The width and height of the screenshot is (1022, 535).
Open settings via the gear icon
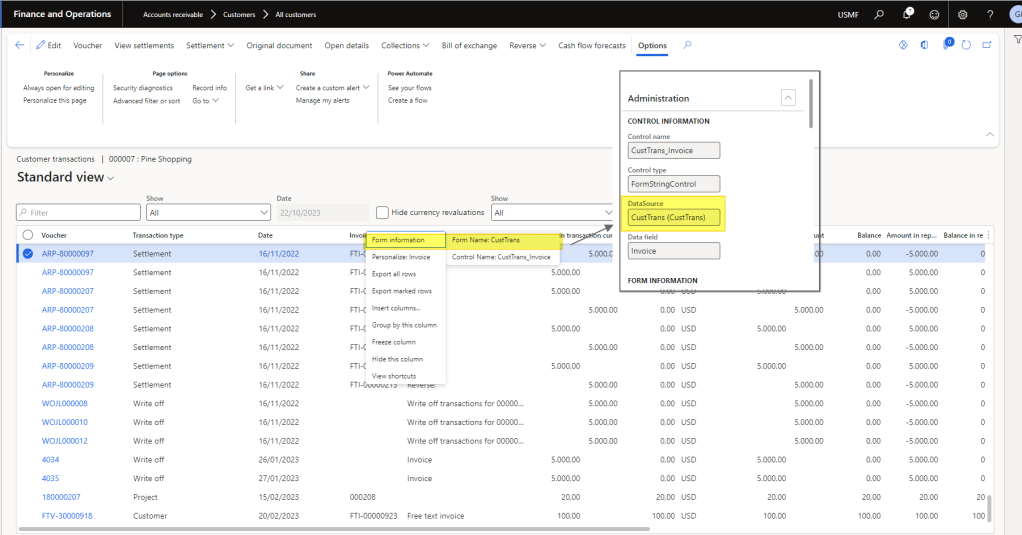(962, 15)
